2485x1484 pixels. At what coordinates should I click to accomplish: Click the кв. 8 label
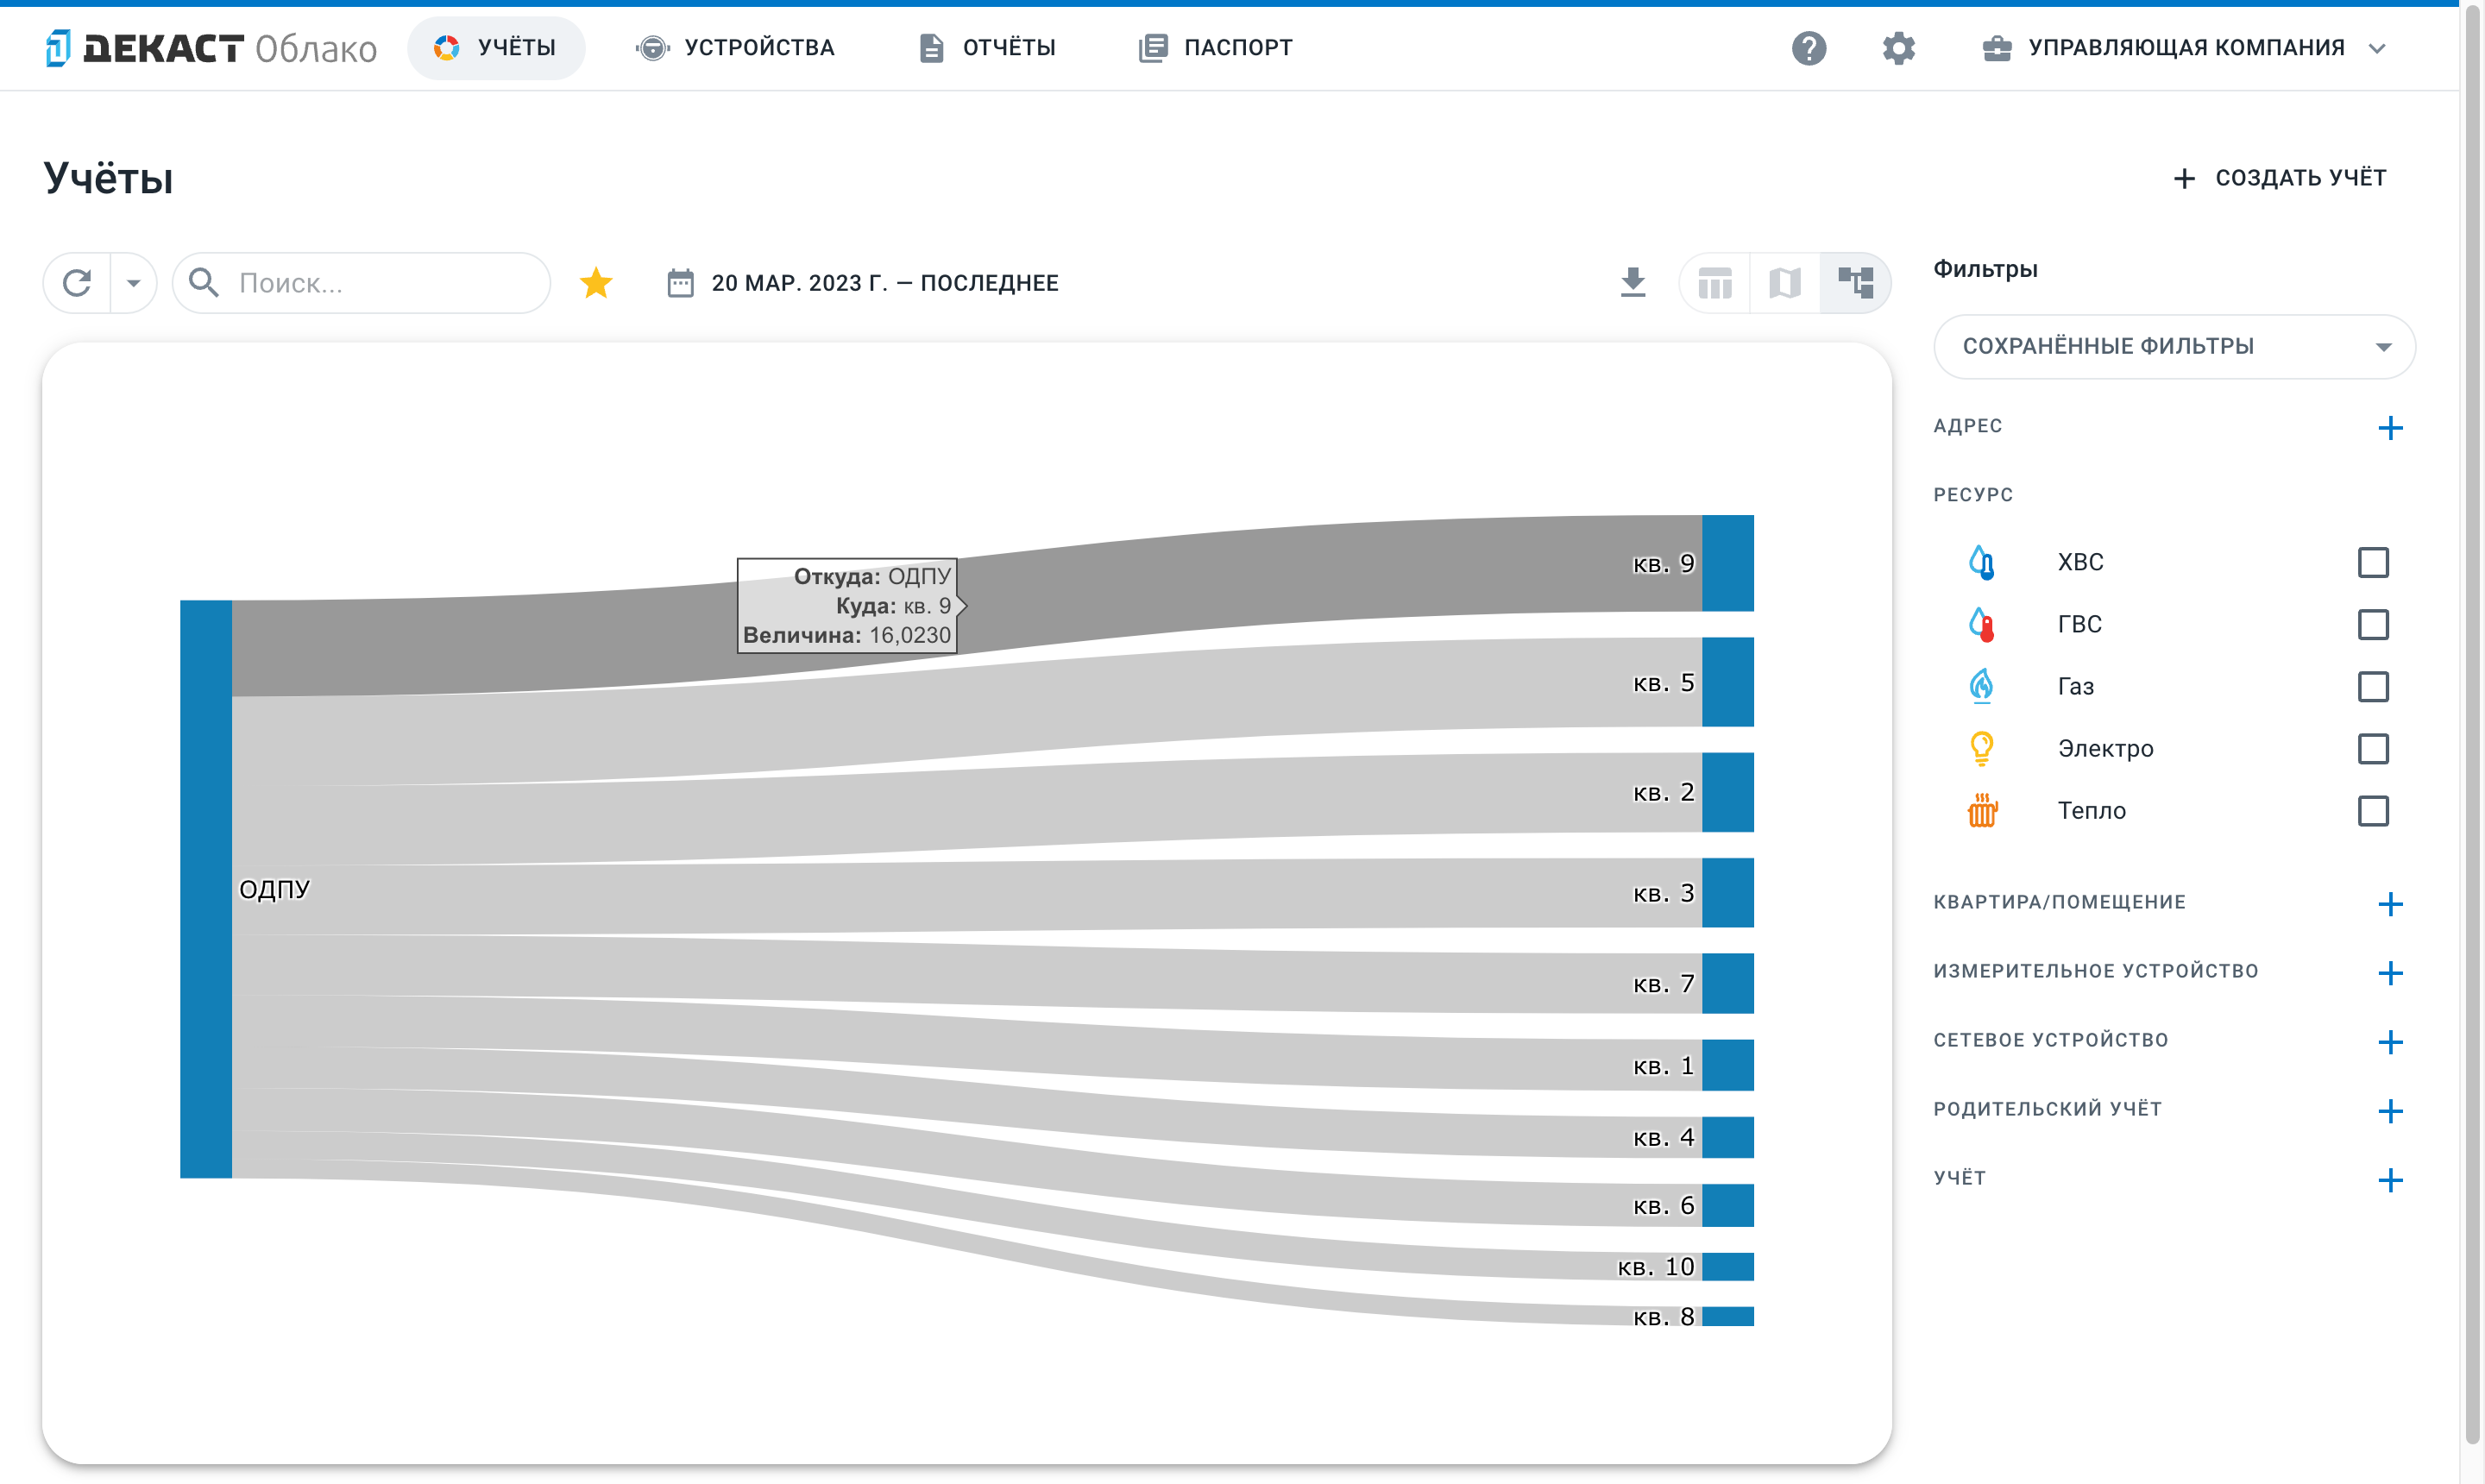1663,1317
